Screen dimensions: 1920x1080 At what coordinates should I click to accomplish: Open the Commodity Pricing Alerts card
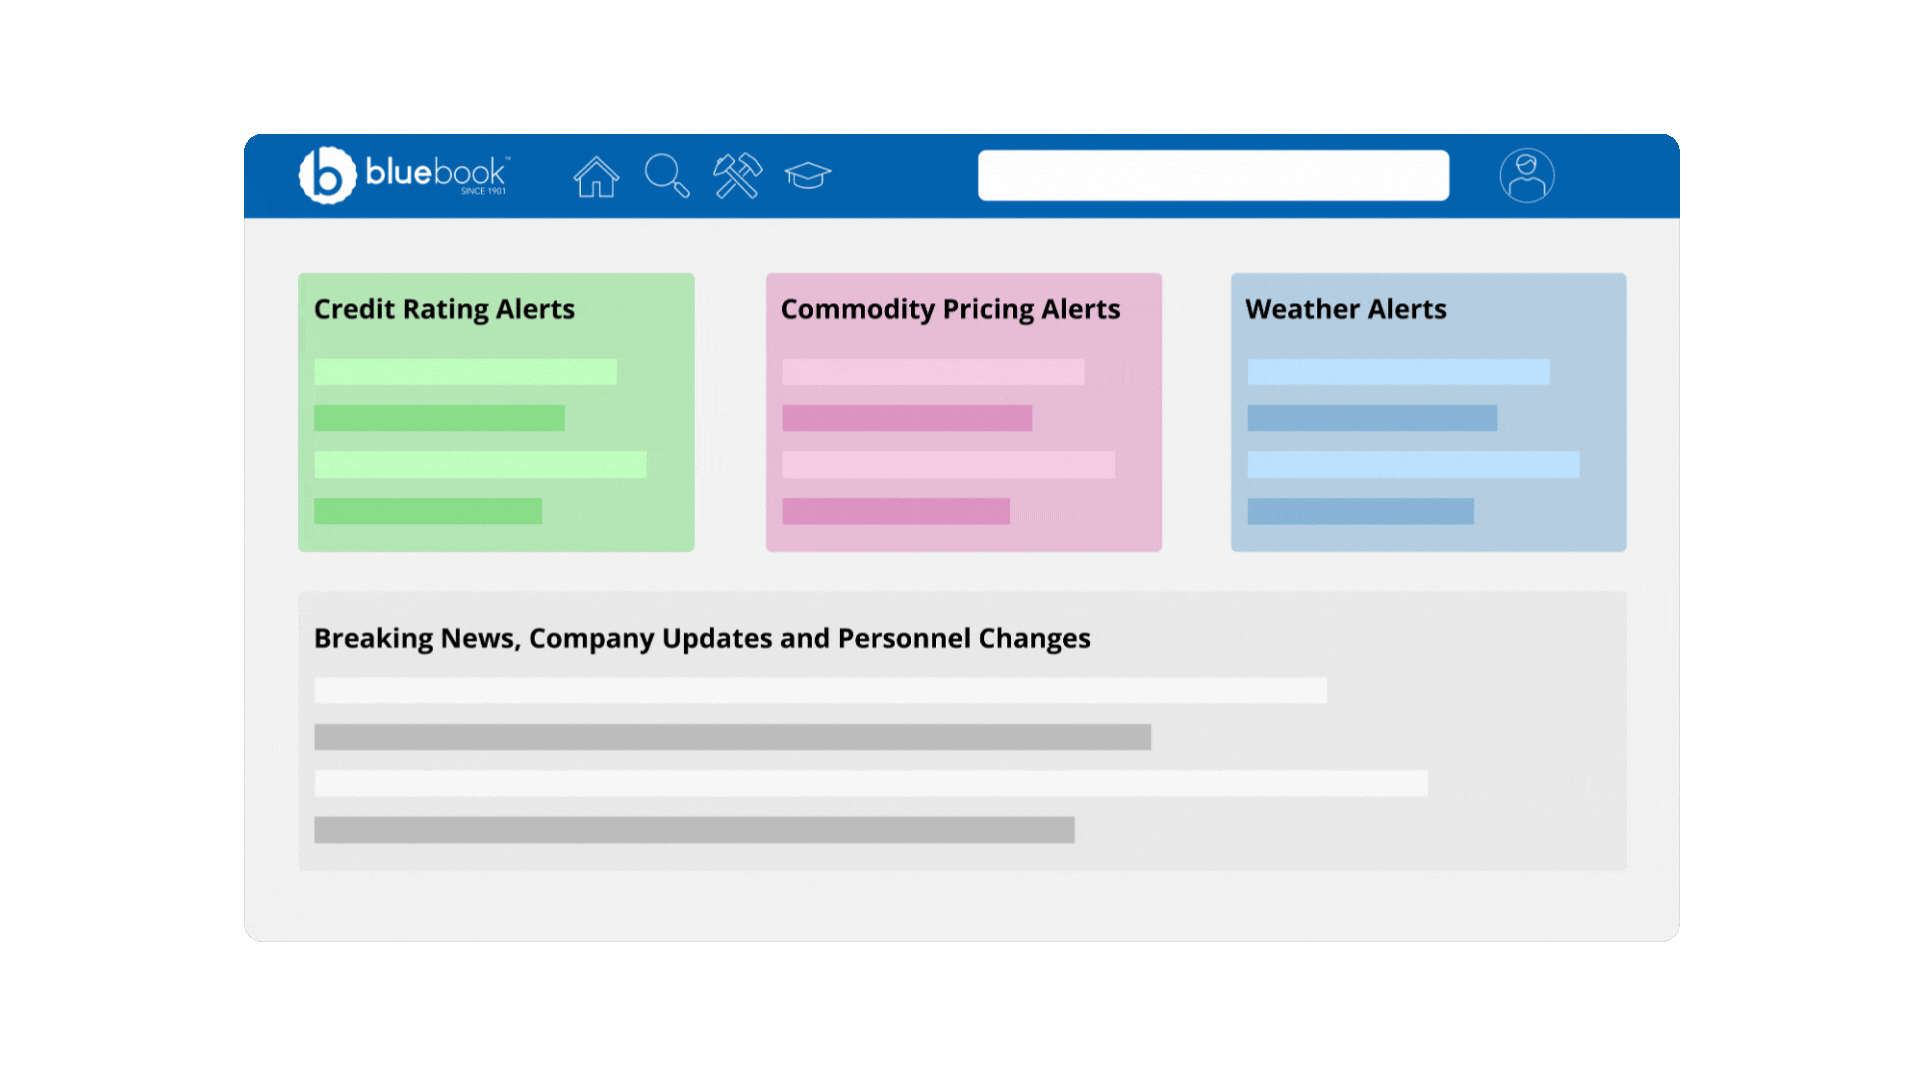pyautogui.click(x=964, y=412)
